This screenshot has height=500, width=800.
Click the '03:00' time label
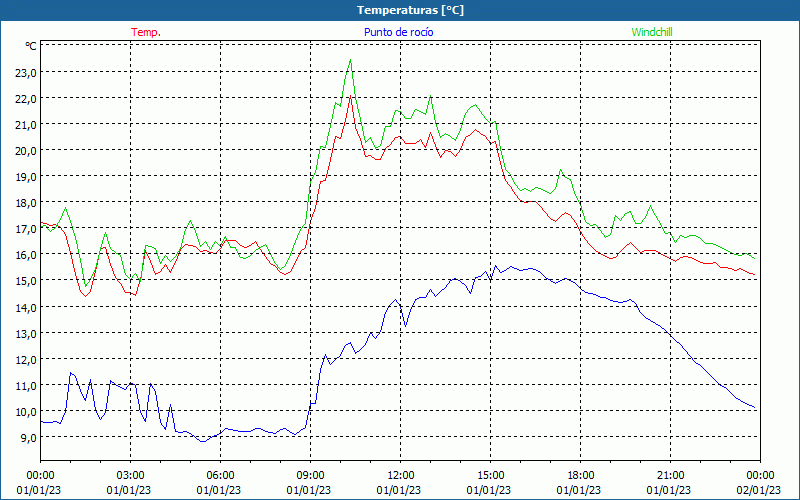[131, 476]
